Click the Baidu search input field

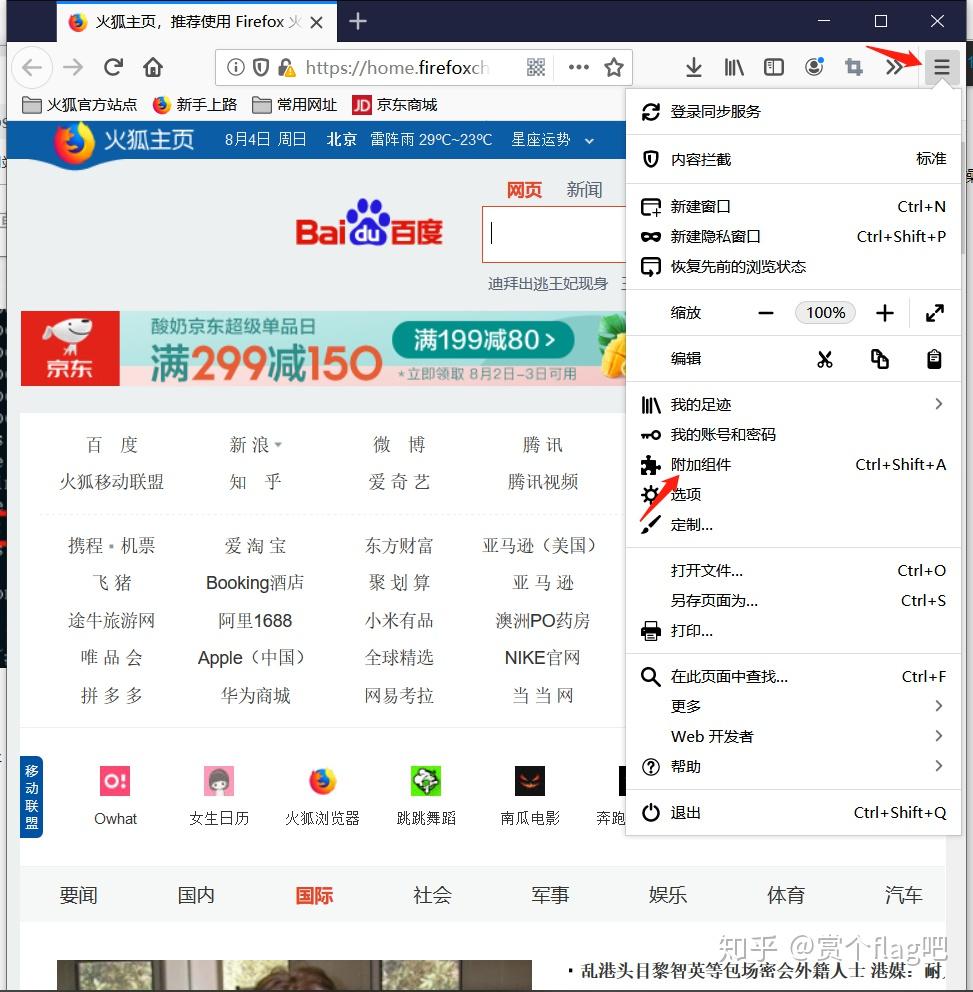(x=554, y=234)
